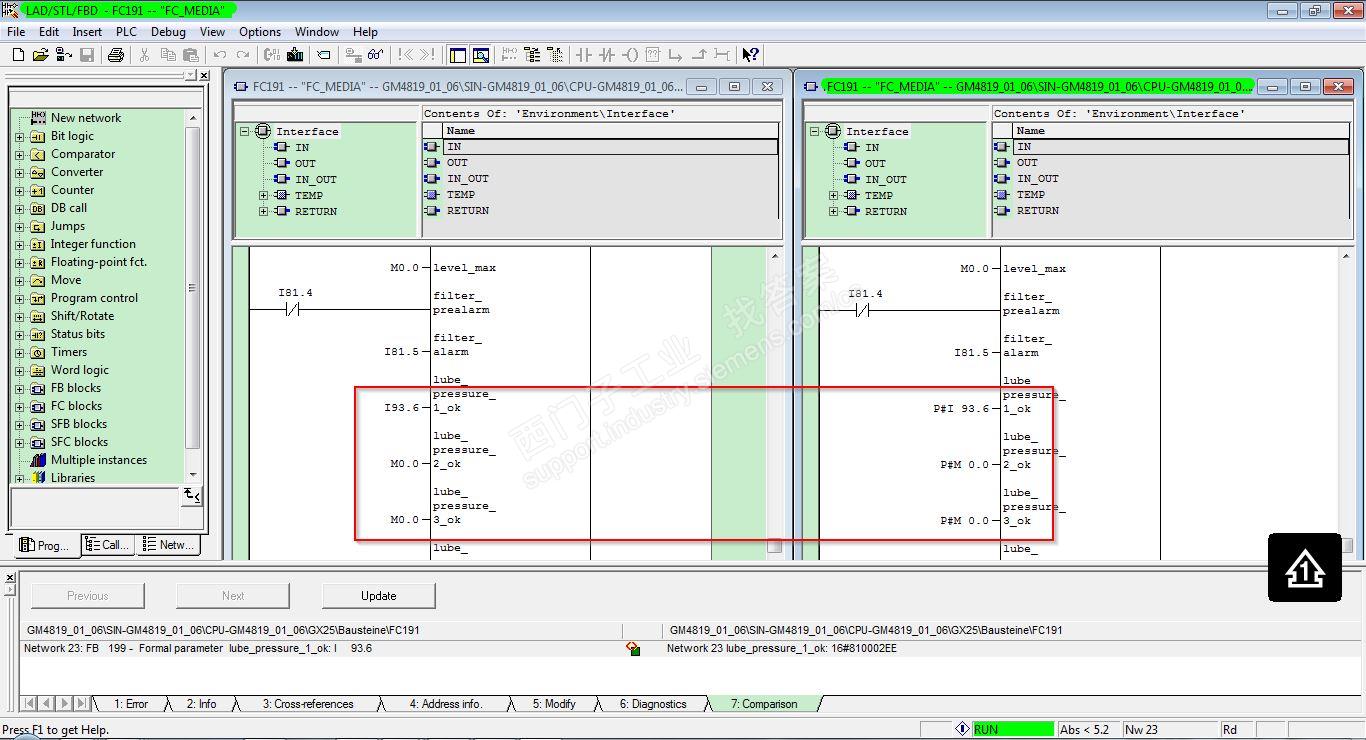Image resolution: width=1366 pixels, height=740 pixels.
Task: Click the Undo arrow icon
Action: 219,55
